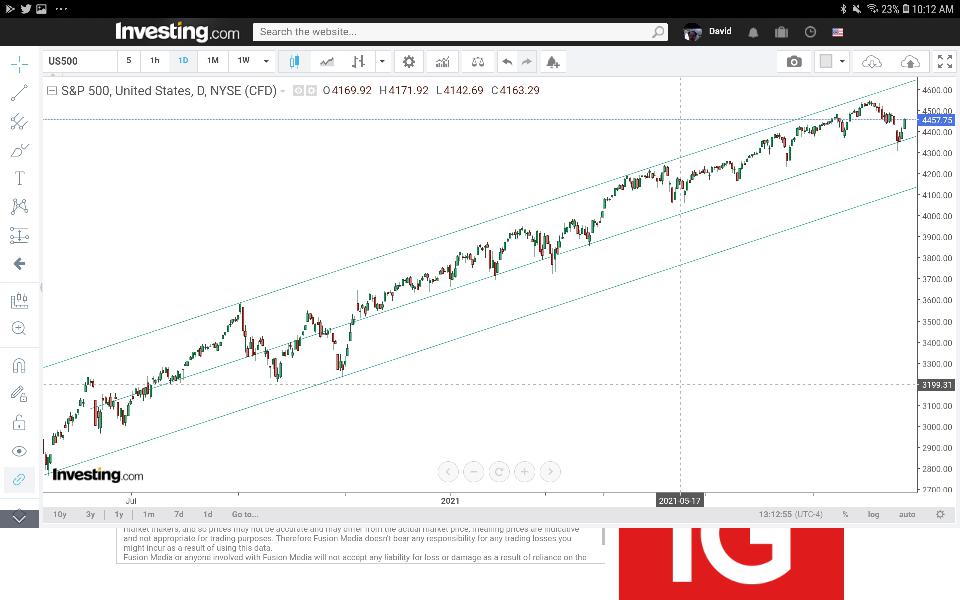The width and height of the screenshot is (960, 600).
Task: Open chart style dropdown arrow
Action: pyautogui.click(x=382, y=61)
